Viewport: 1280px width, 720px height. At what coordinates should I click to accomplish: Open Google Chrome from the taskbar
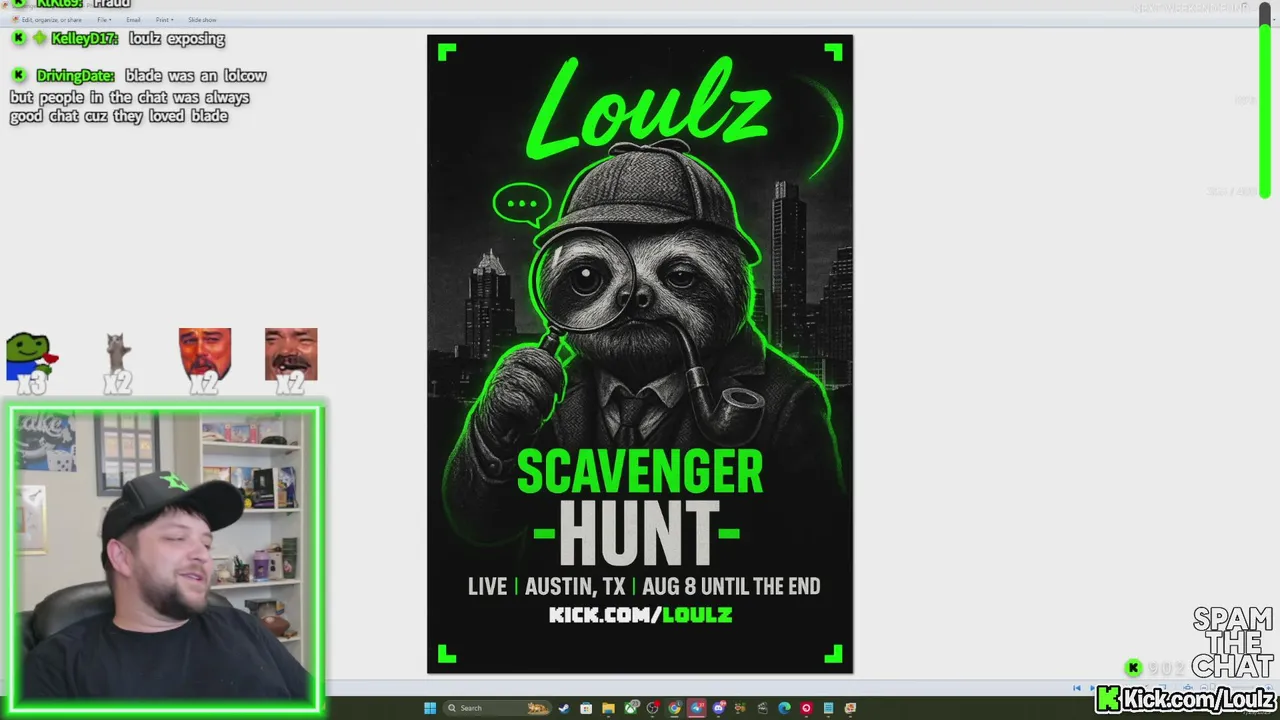click(x=675, y=708)
